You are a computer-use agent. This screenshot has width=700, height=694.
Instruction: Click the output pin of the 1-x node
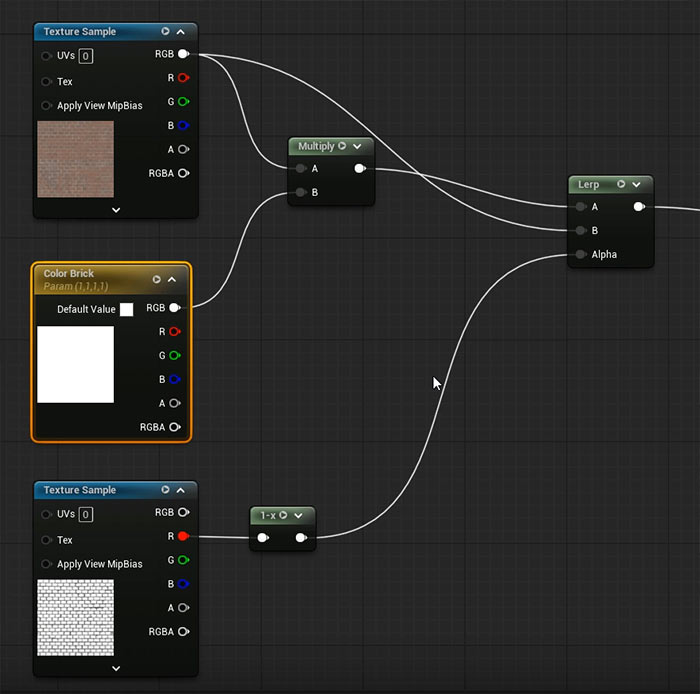tap(301, 538)
